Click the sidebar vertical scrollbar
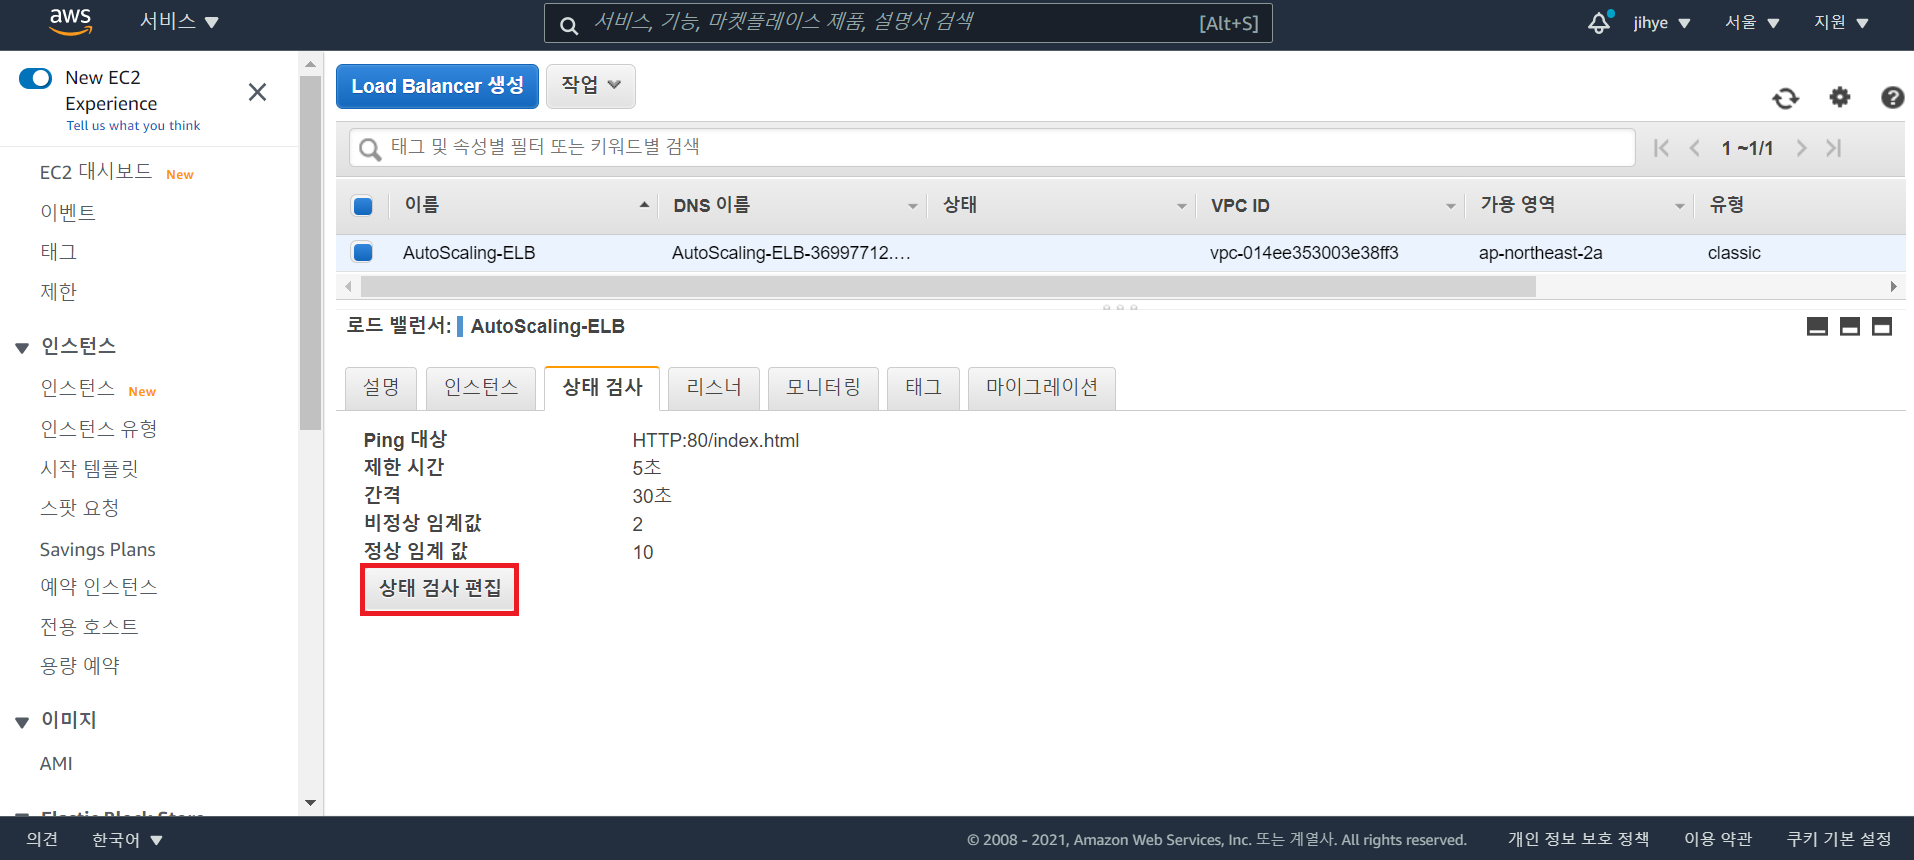The image size is (1914, 860). (x=310, y=253)
